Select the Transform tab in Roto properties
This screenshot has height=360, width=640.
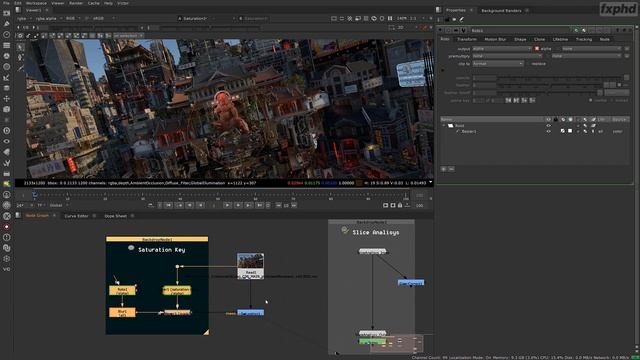(467, 39)
